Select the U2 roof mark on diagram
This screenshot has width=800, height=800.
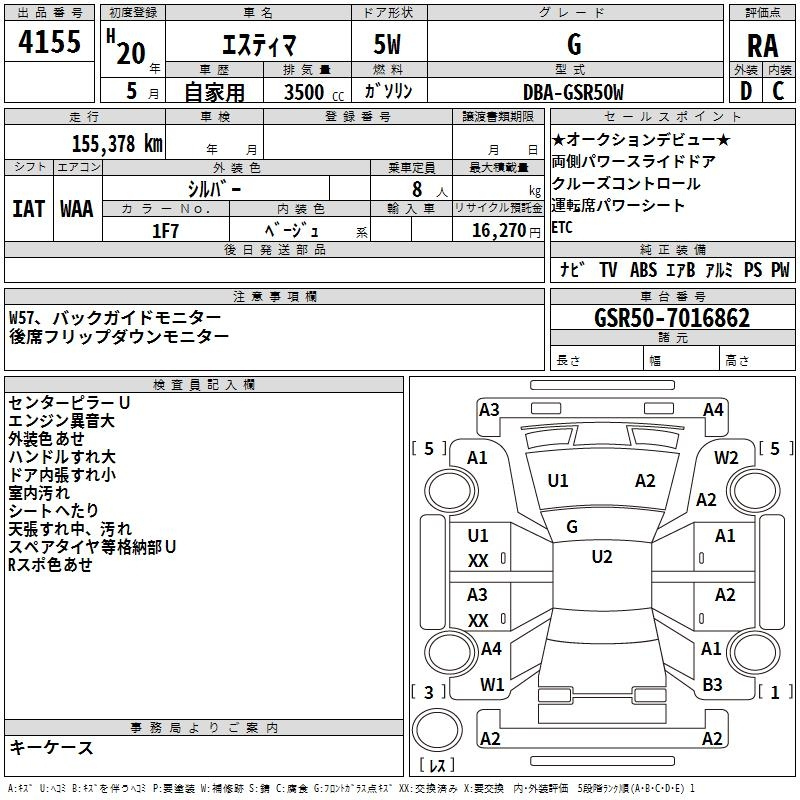coord(602,557)
